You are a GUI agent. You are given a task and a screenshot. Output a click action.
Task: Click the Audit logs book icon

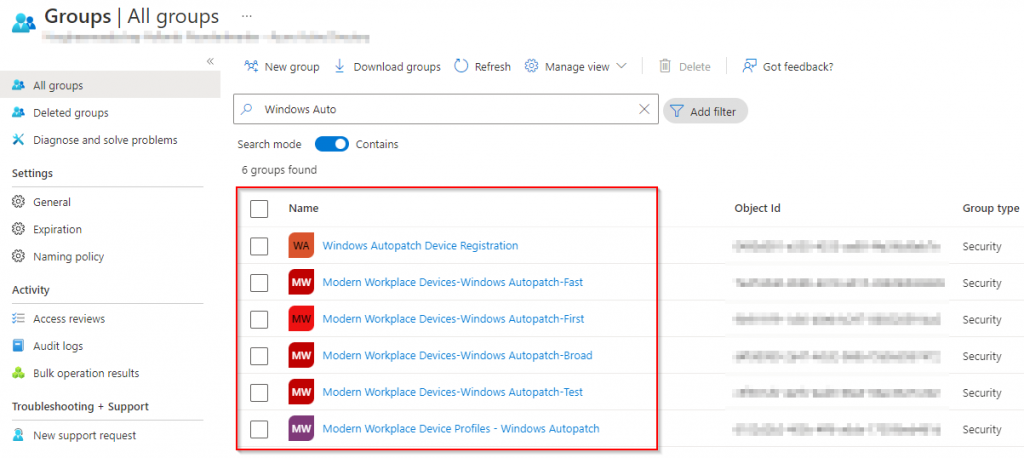point(18,346)
